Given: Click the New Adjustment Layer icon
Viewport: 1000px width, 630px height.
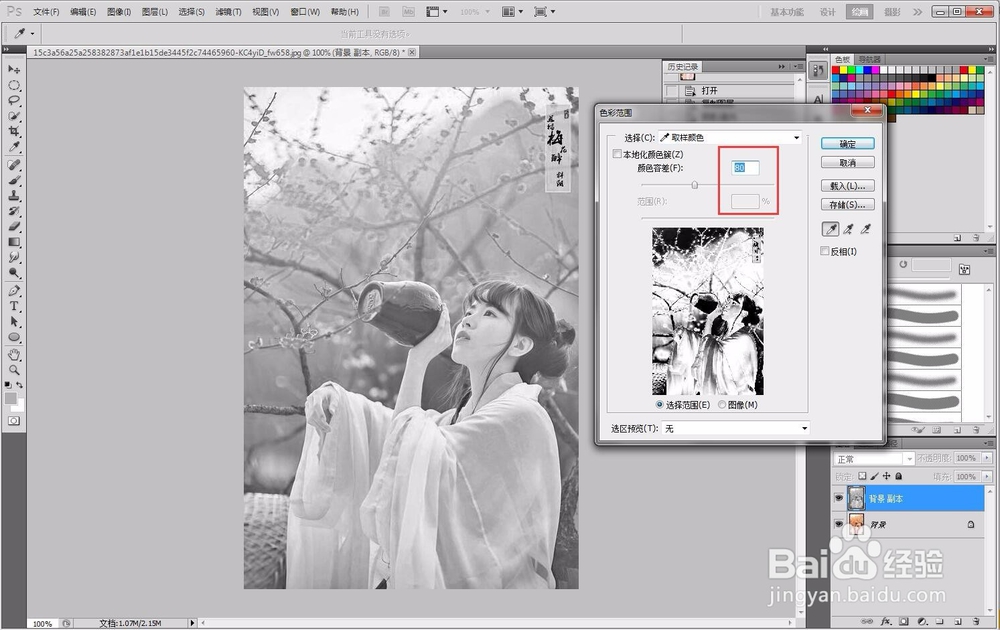Looking at the screenshot, I should (x=922, y=621).
